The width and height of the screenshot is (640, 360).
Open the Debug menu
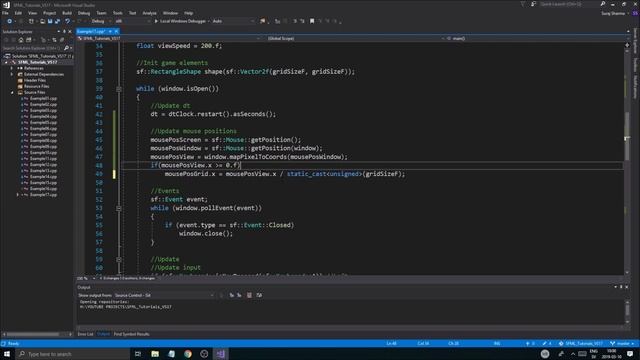pos(84,13)
